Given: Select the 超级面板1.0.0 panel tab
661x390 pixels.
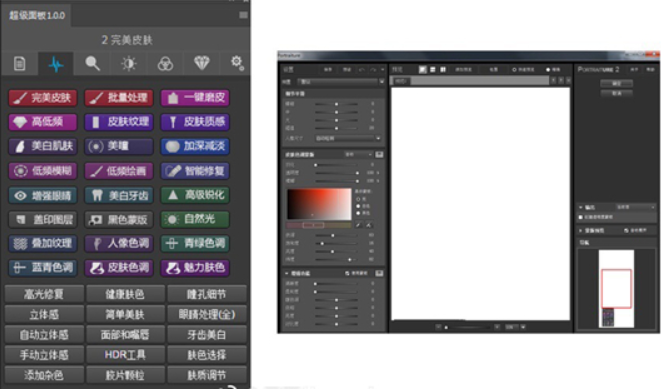Looking at the screenshot, I should pos(37,16).
